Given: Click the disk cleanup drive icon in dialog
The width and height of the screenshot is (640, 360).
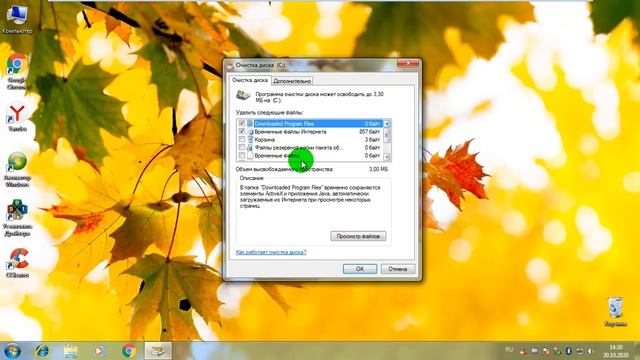Looking at the screenshot, I should click(x=243, y=96).
